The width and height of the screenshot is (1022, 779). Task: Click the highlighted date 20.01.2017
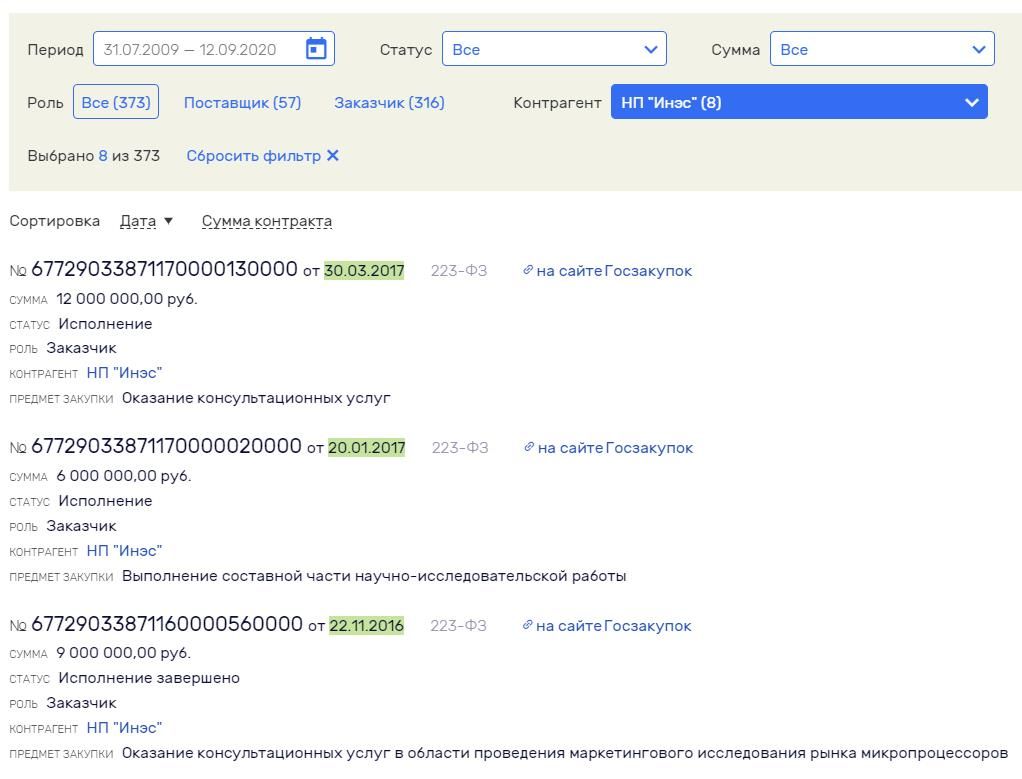coord(366,448)
